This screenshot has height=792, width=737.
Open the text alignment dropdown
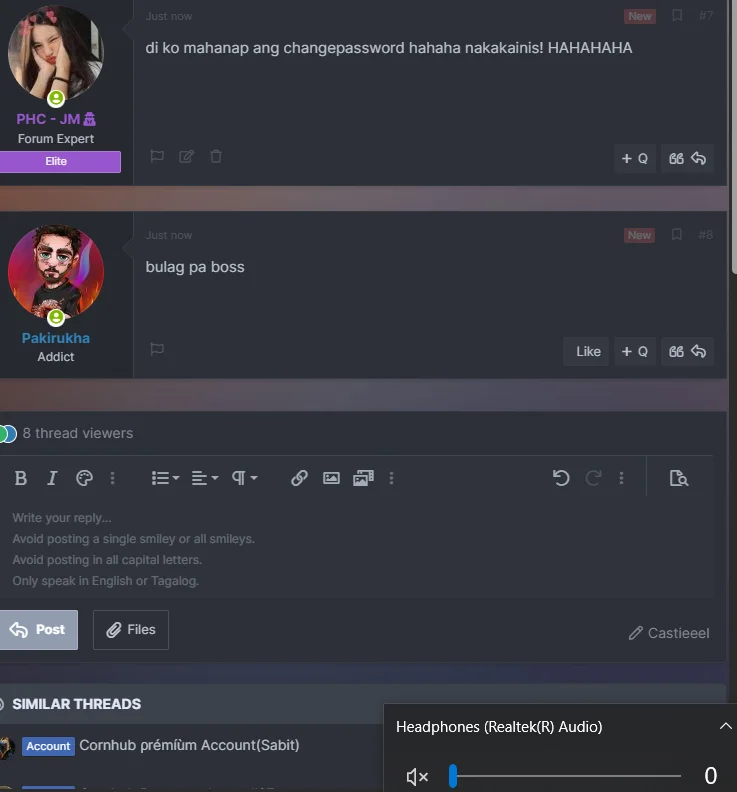pyautogui.click(x=205, y=478)
